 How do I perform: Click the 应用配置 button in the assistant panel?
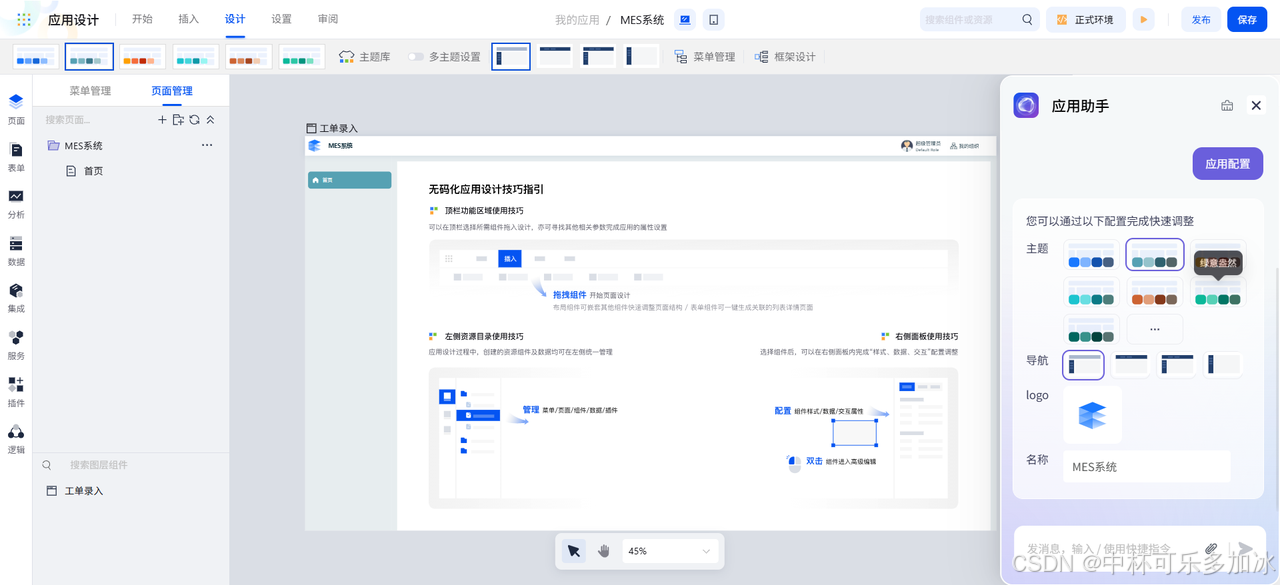click(x=1227, y=163)
